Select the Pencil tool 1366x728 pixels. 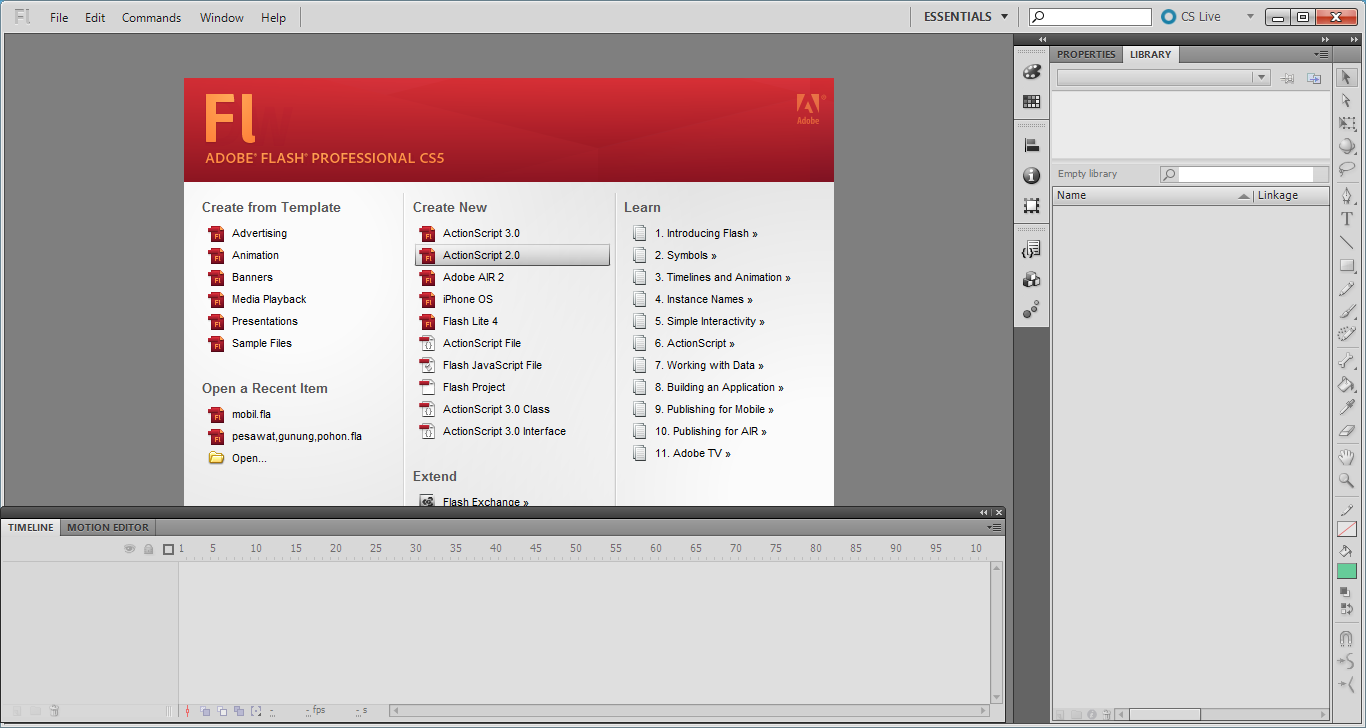pyautogui.click(x=1347, y=289)
